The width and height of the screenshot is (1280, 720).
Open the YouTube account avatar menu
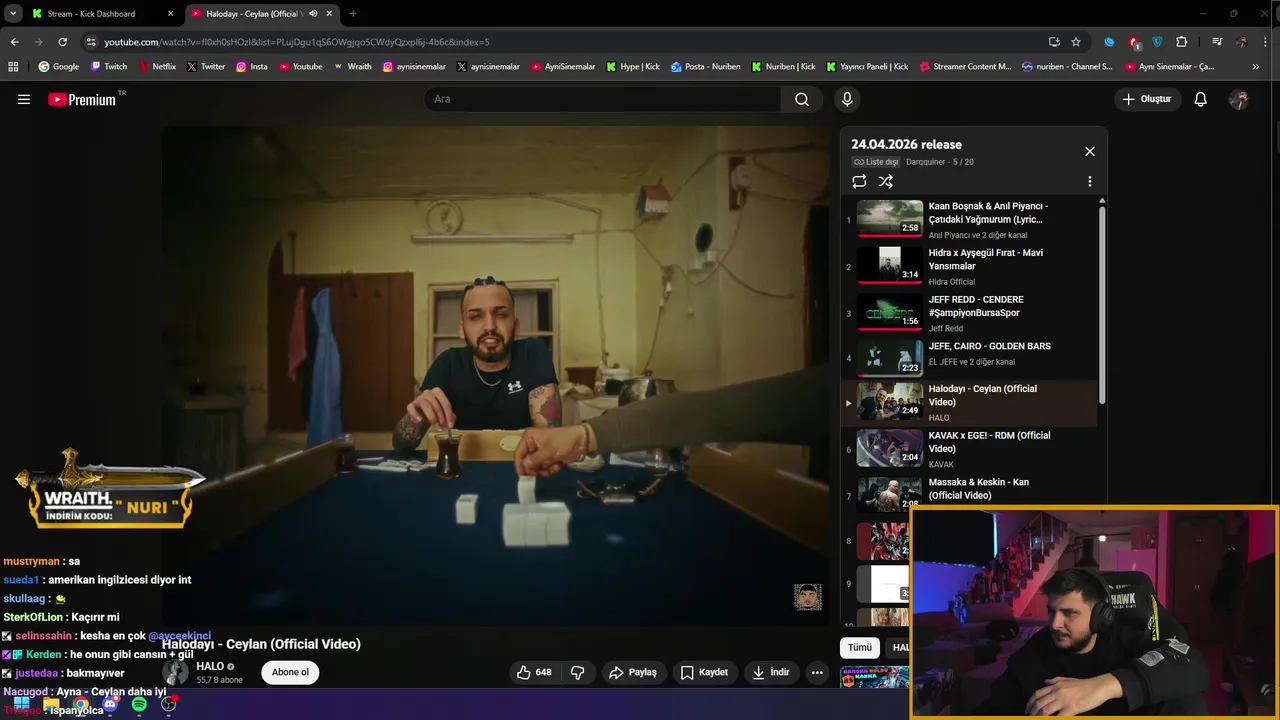coord(1239,99)
